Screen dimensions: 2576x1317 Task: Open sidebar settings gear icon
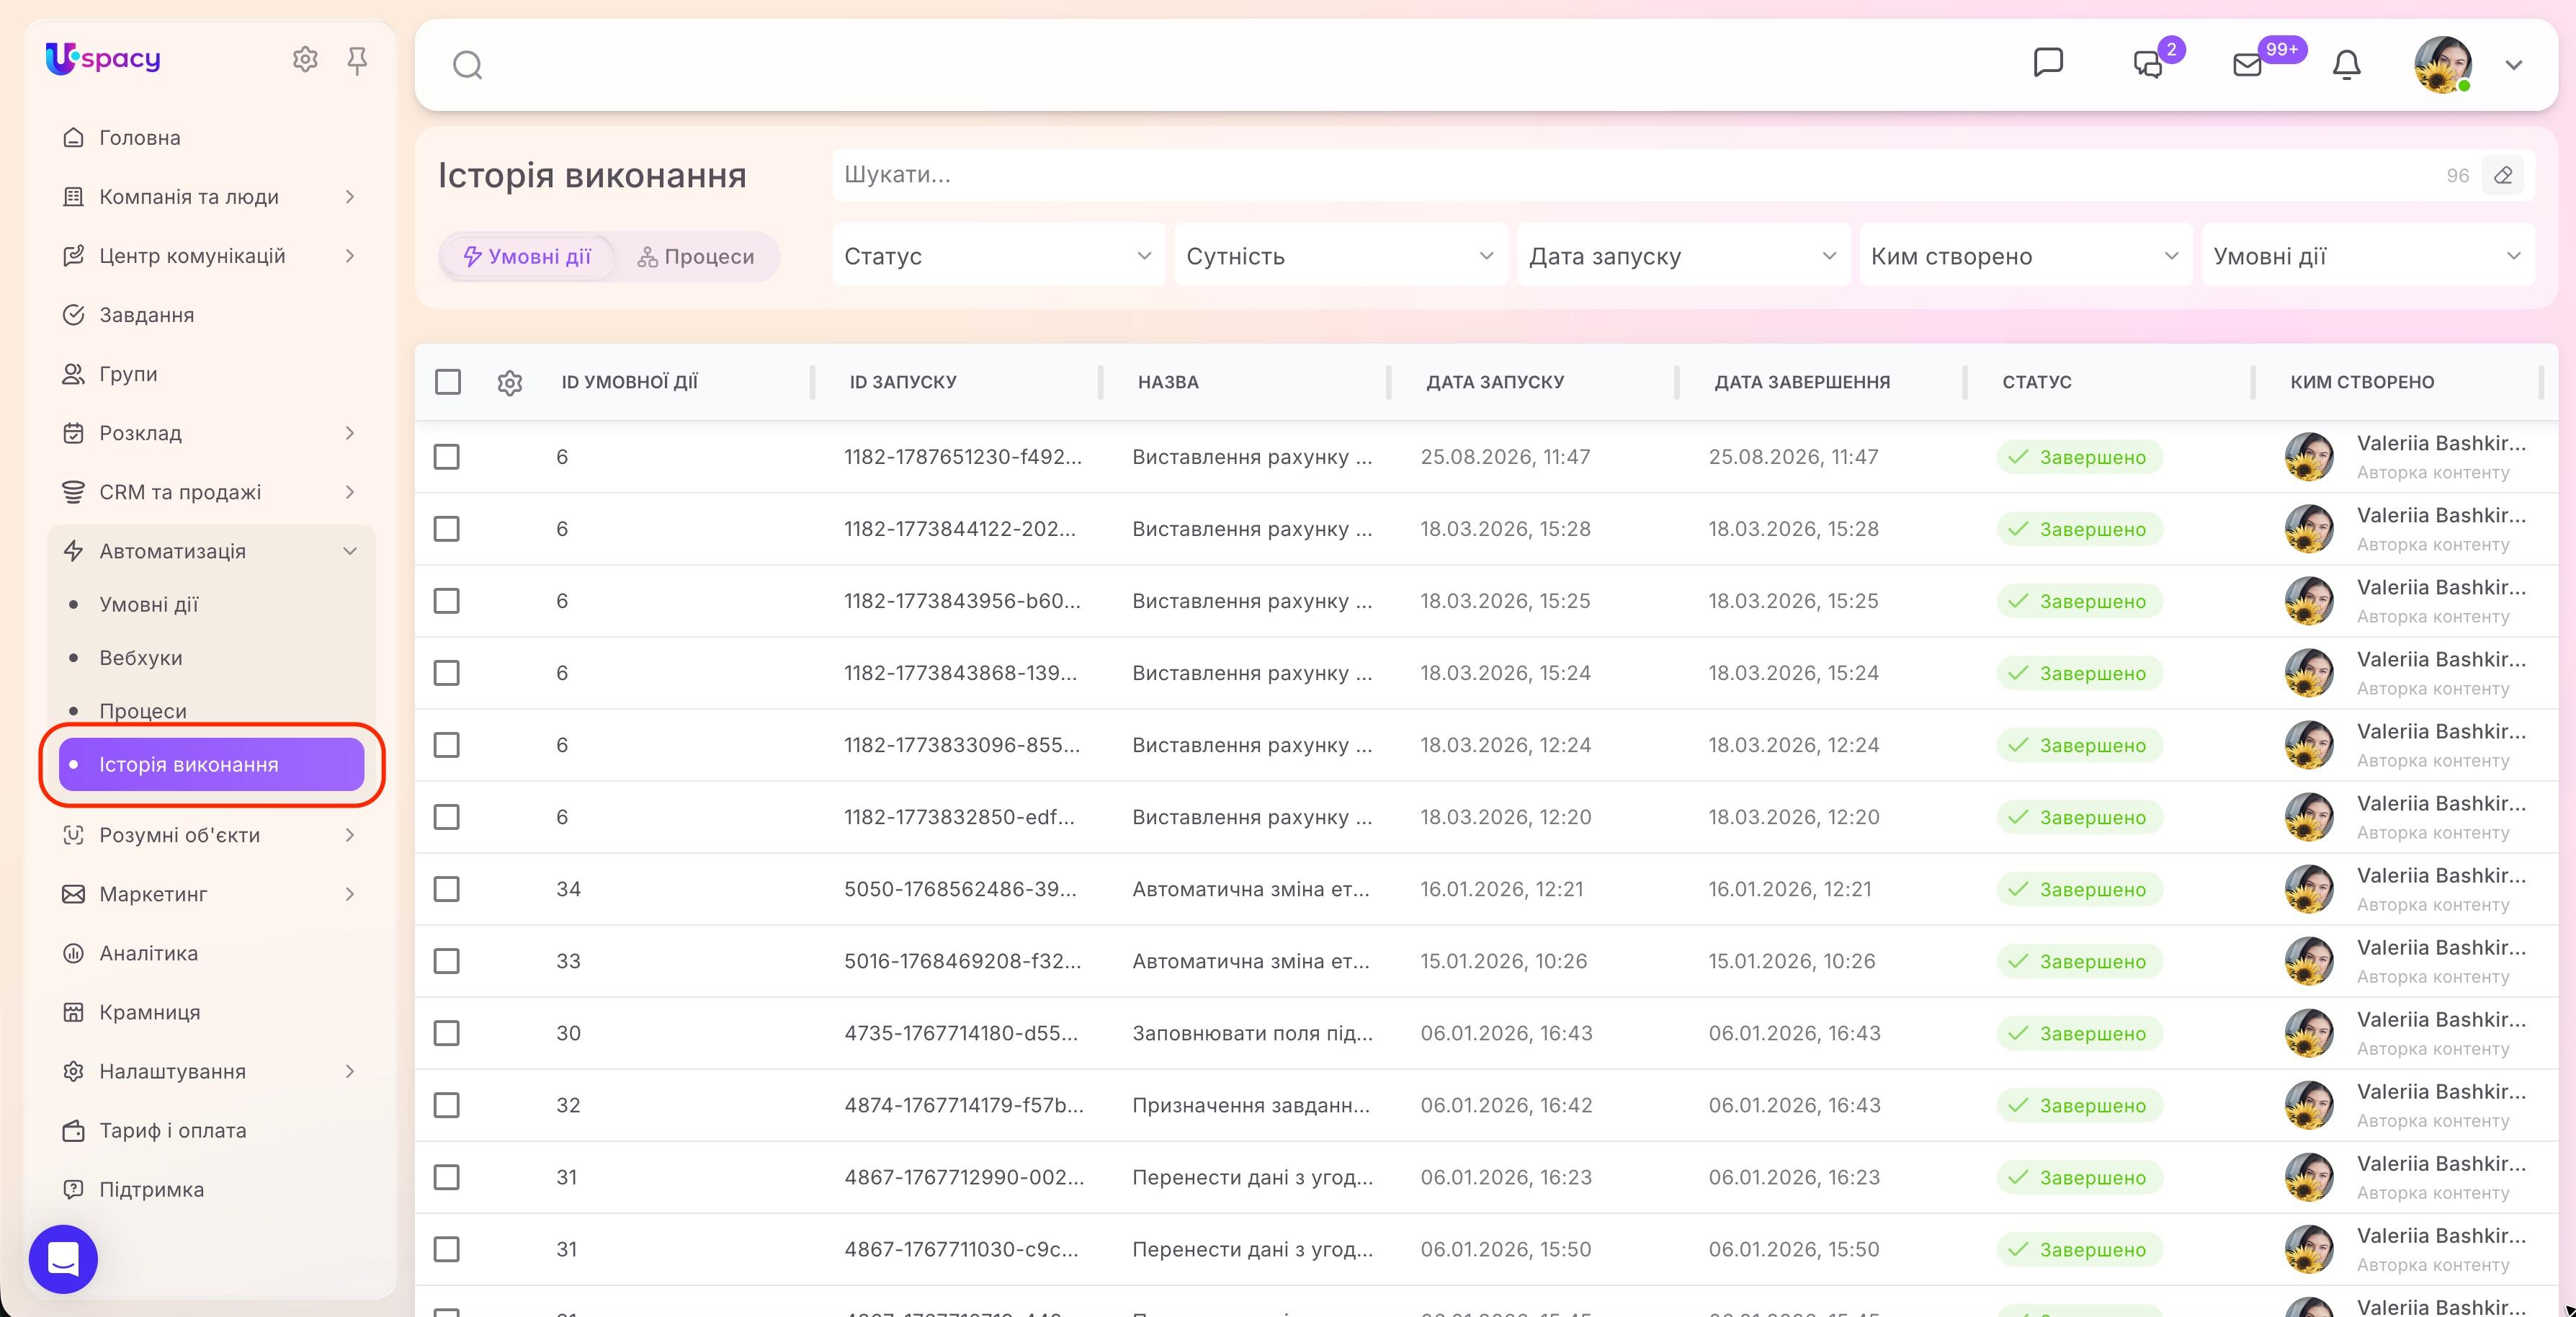click(x=305, y=60)
